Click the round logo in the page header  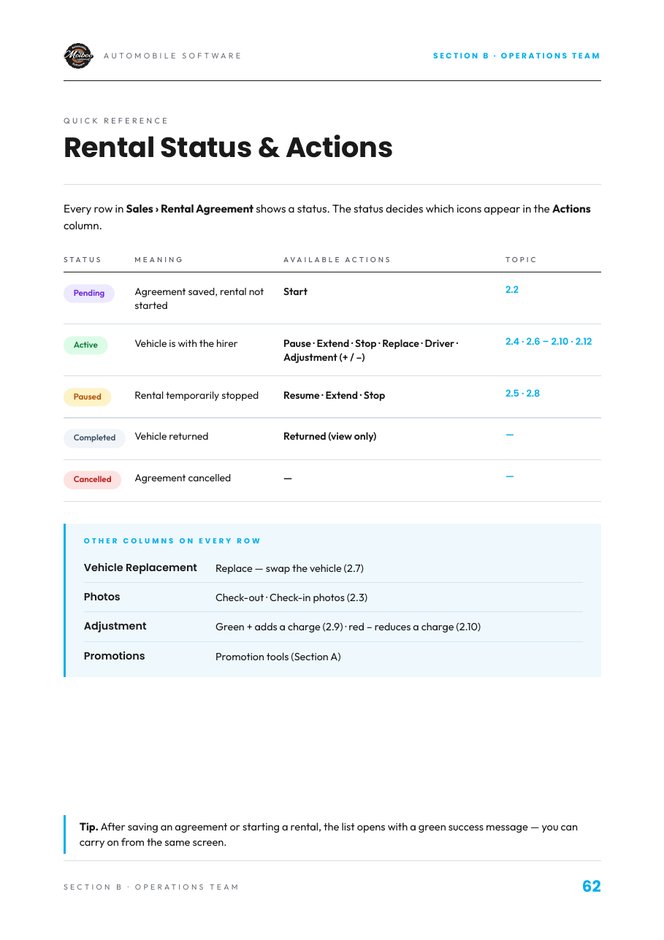coord(79,56)
